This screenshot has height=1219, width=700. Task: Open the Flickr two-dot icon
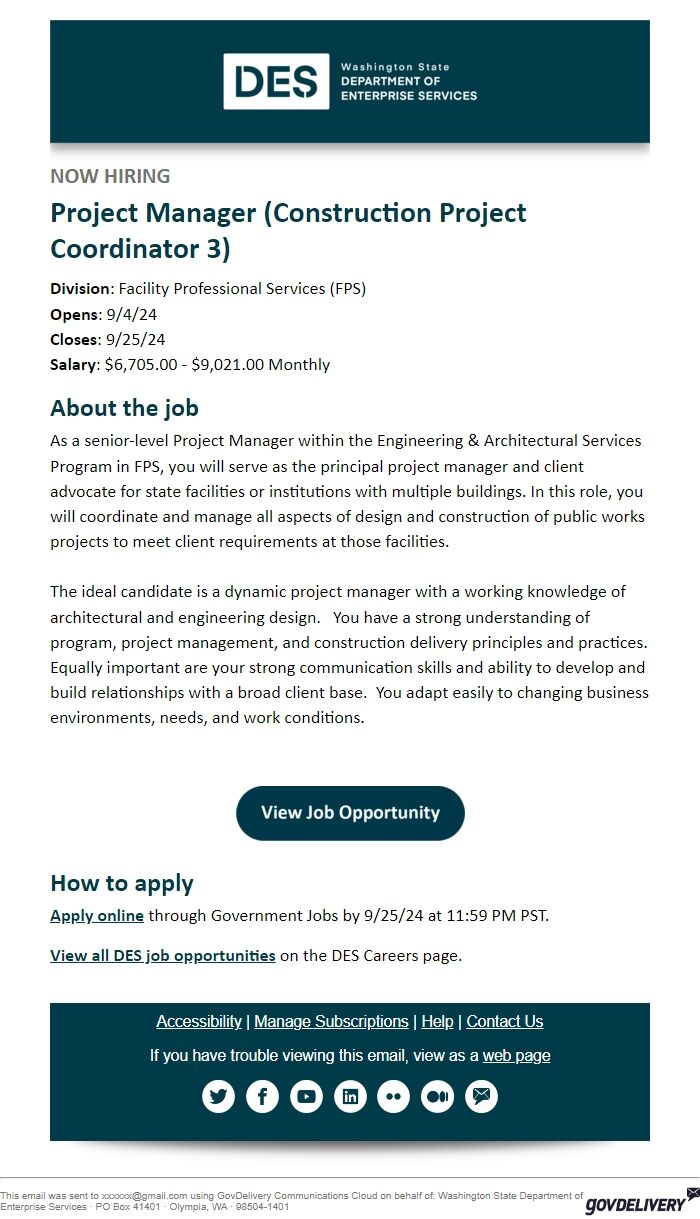[x=394, y=1096]
